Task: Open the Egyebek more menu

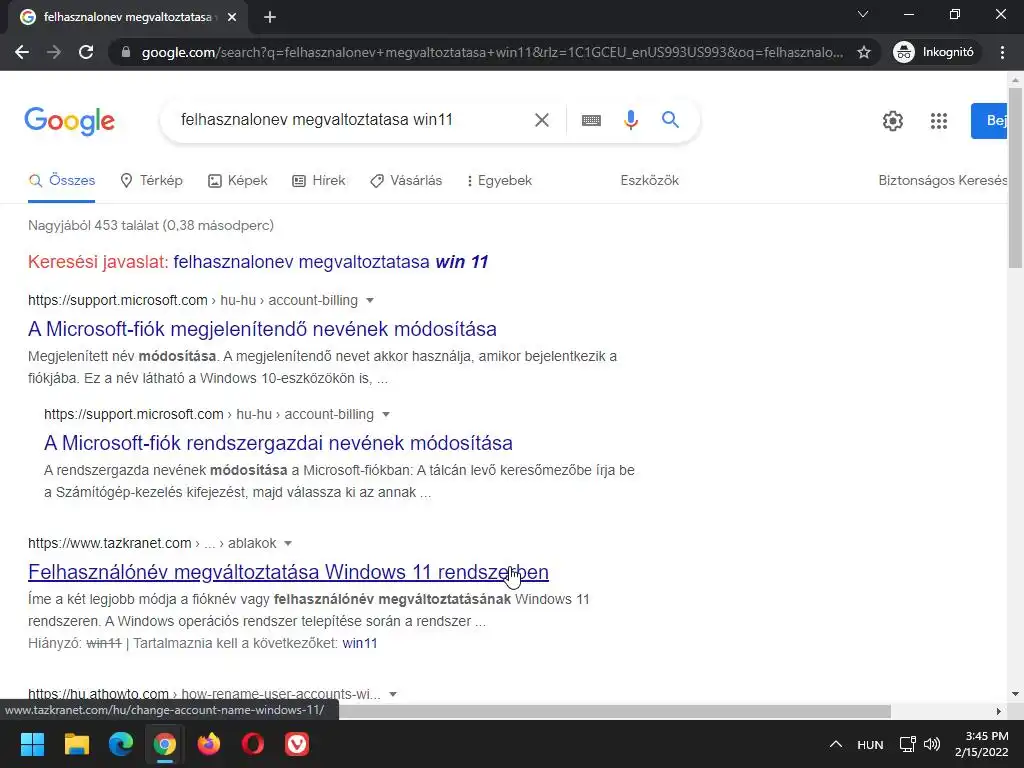Action: 500,181
